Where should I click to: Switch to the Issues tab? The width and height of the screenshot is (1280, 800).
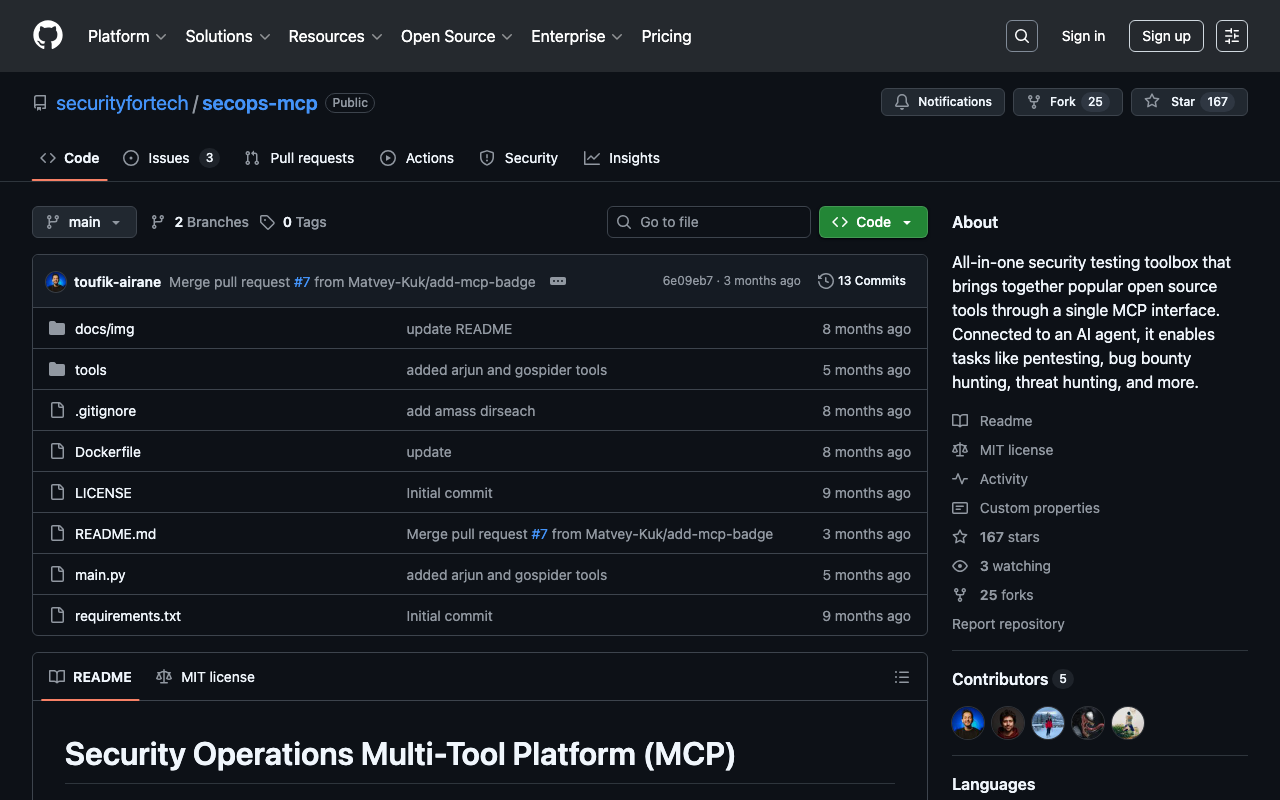click(x=169, y=158)
